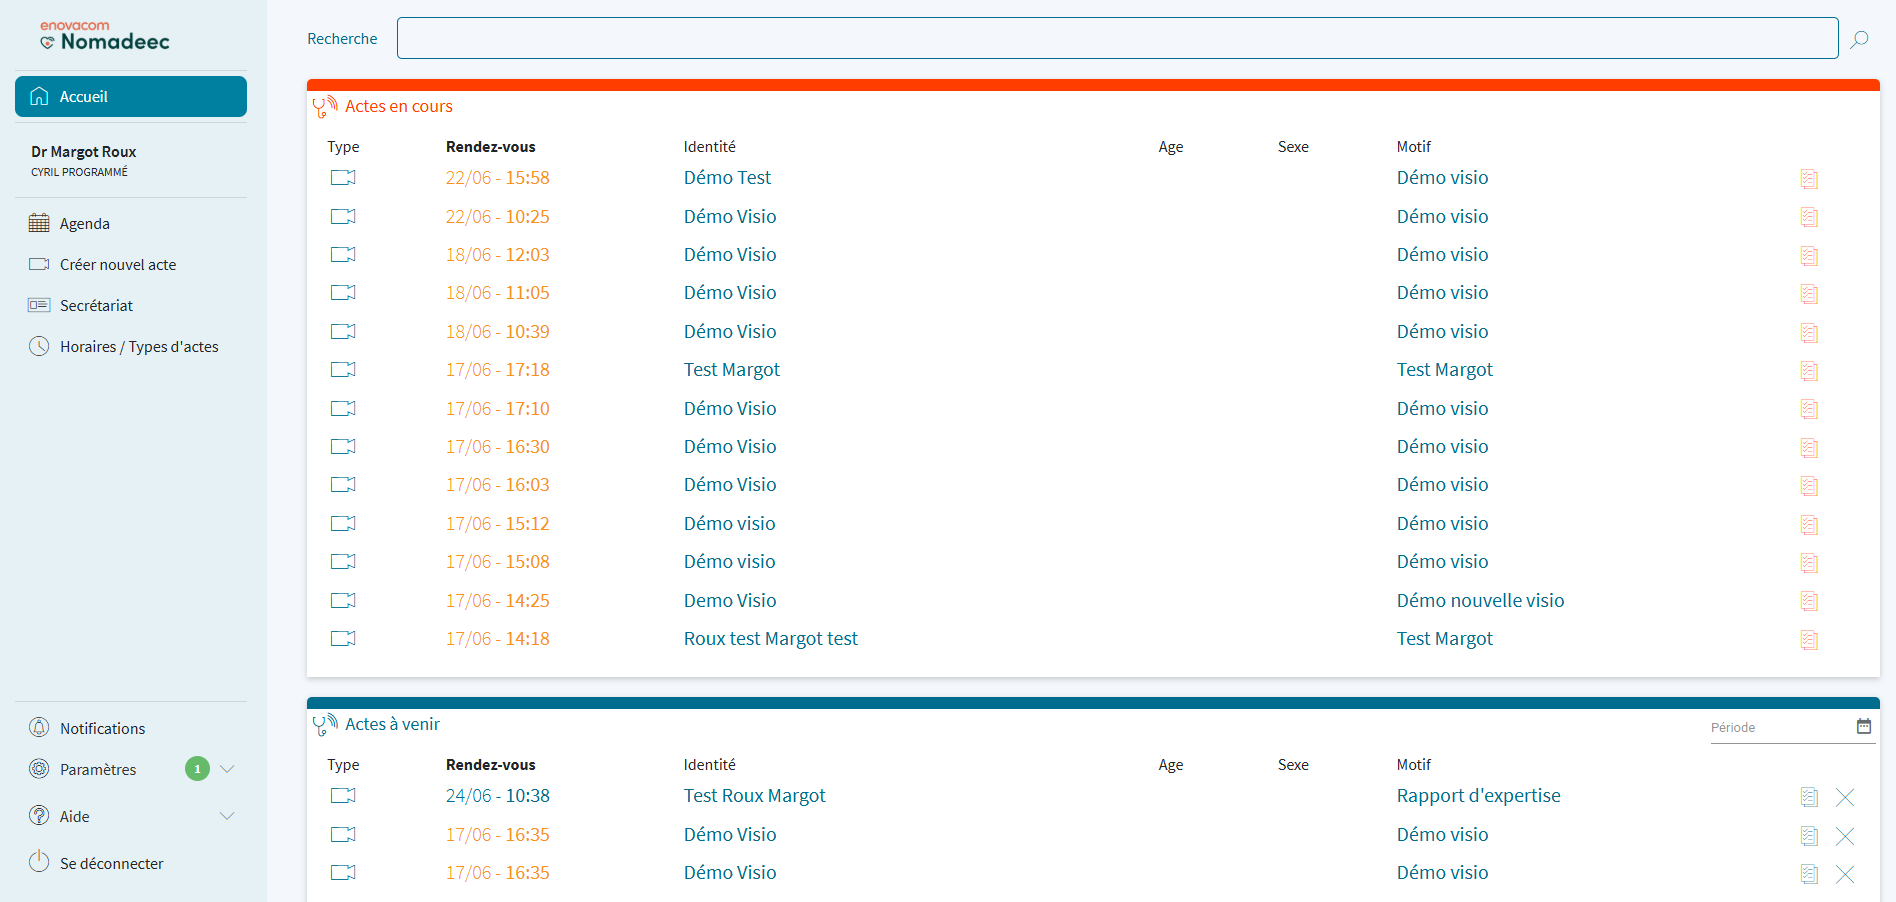Image resolution: width=1896 pixels, height=902 pixels.
Task: Open the Secrétariat section
Action: [95, 305]
